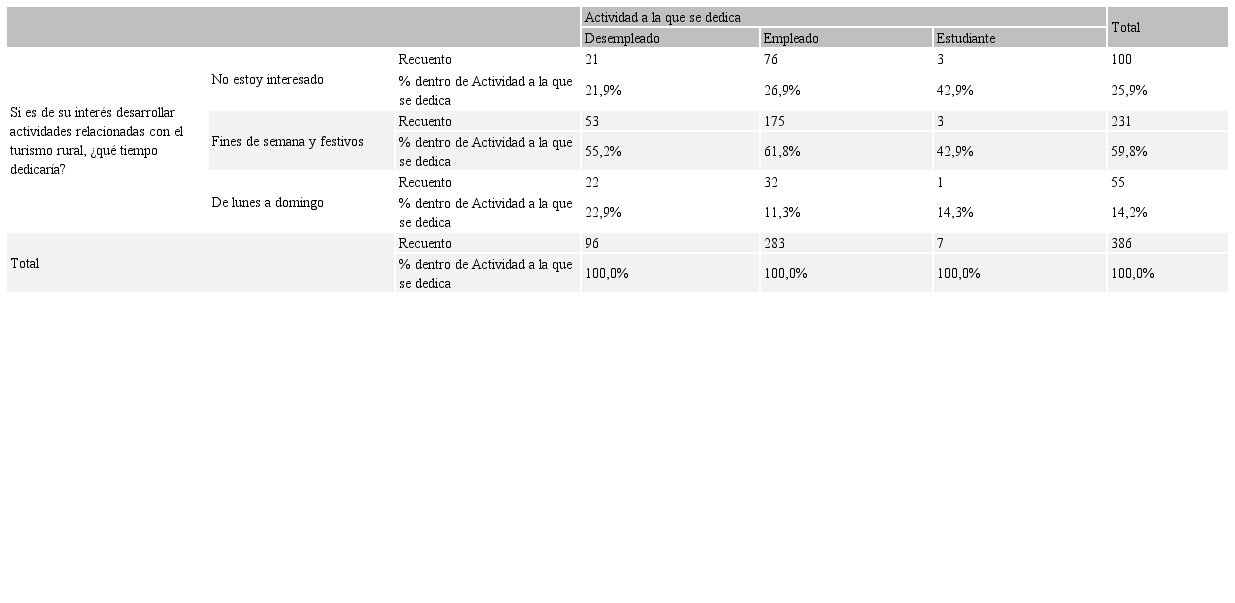Click the Total row label at bottom left

(x=25, y=263)
